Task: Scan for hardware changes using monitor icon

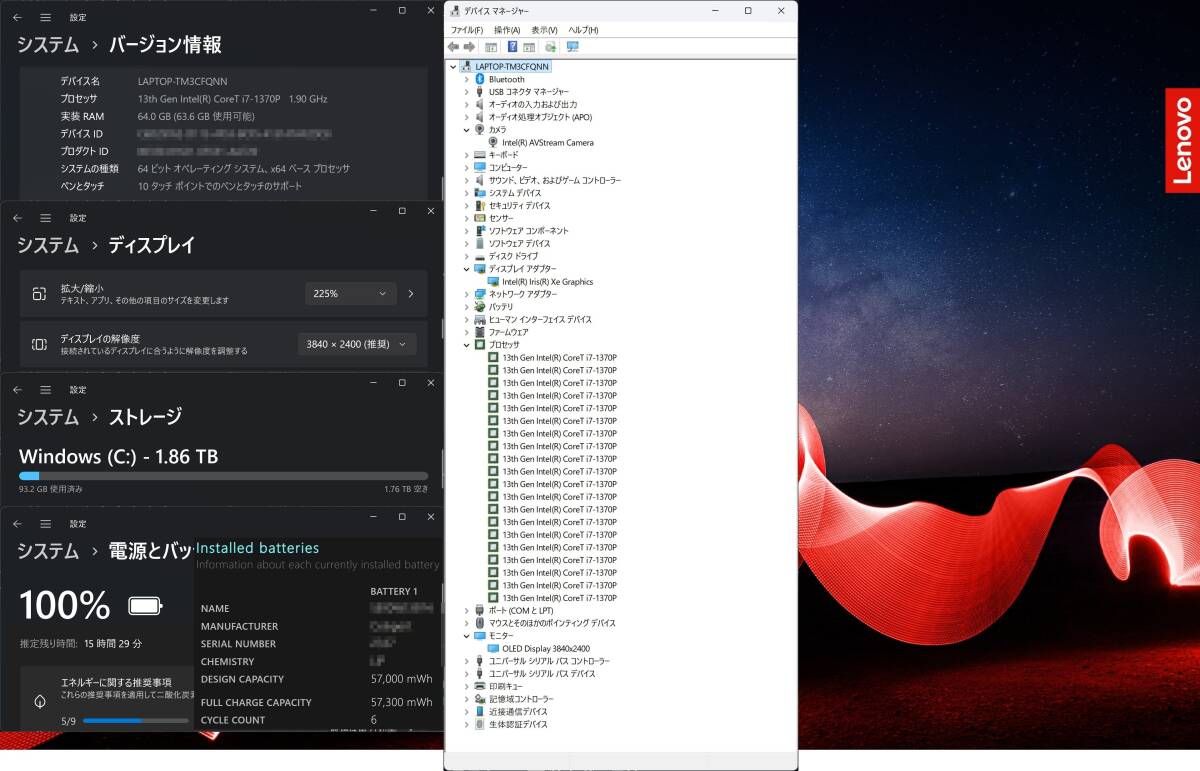Action: (573, 47)
